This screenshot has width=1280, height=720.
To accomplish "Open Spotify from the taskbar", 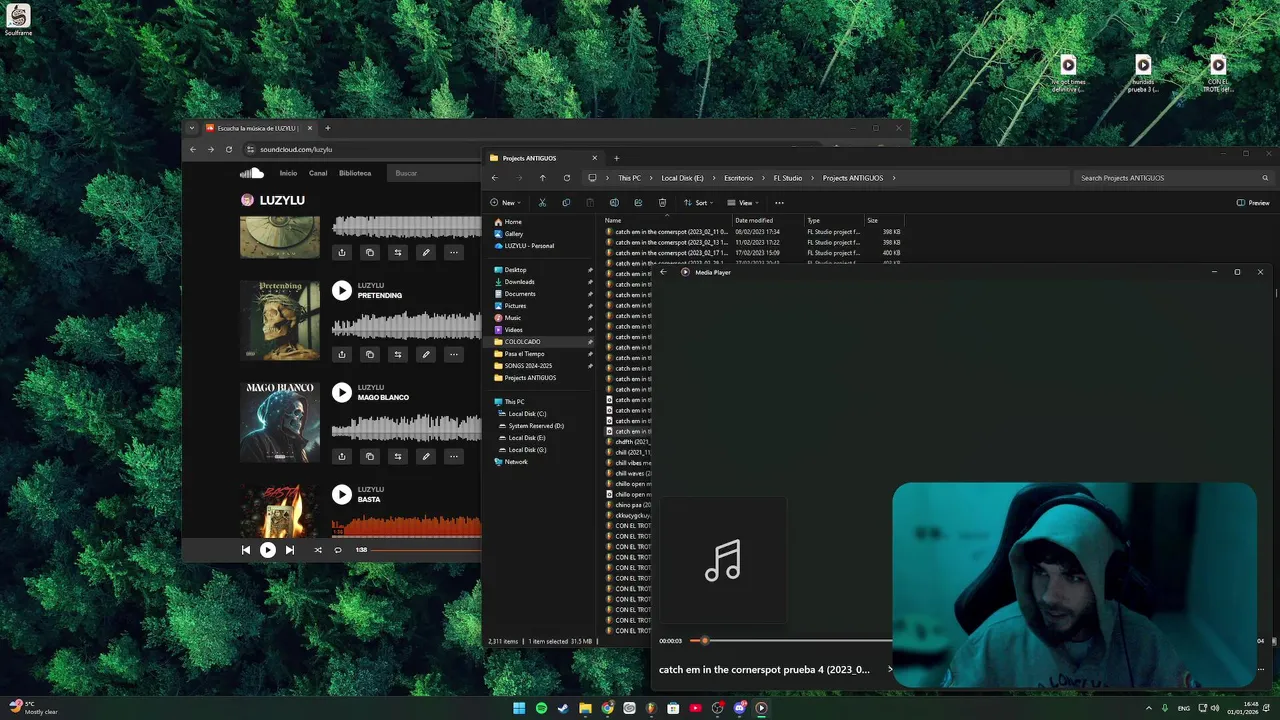I will point(541,708).
